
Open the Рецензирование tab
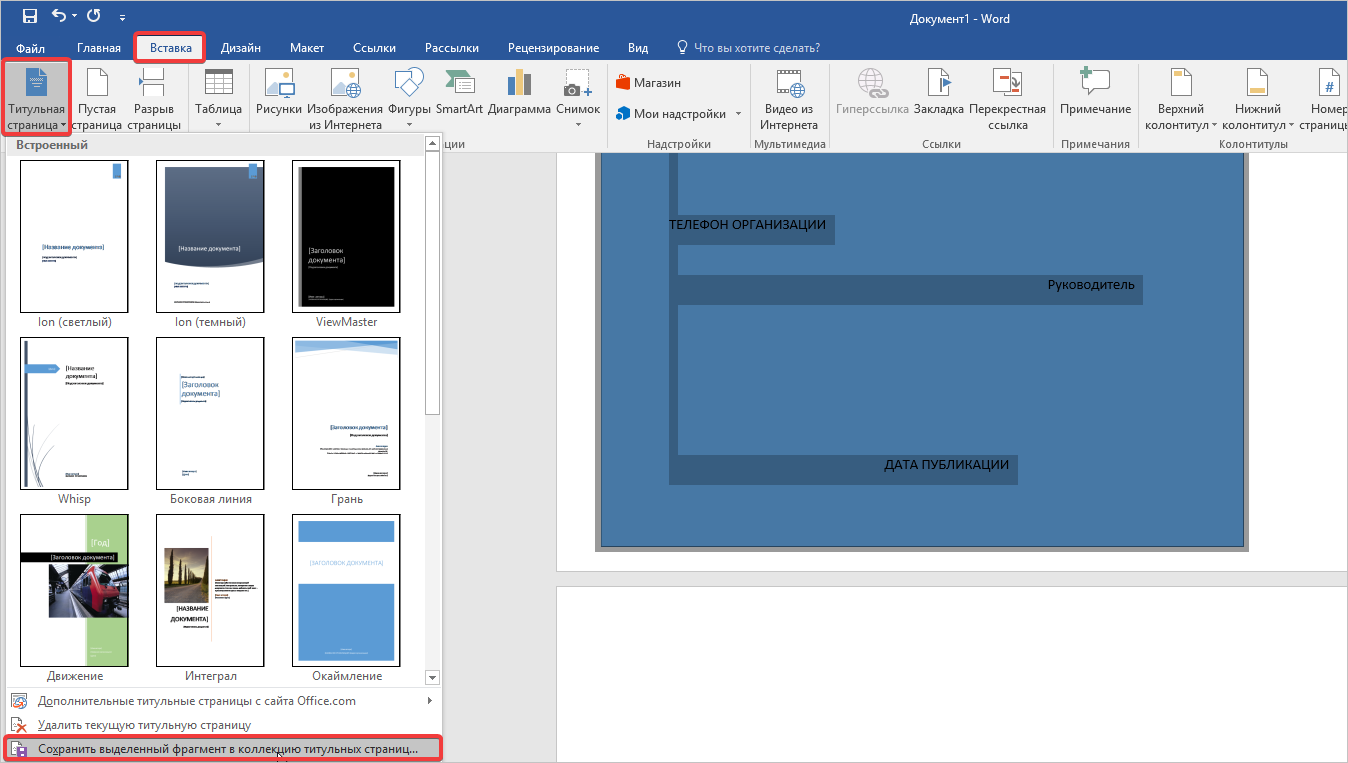click(x=553, y=48)
